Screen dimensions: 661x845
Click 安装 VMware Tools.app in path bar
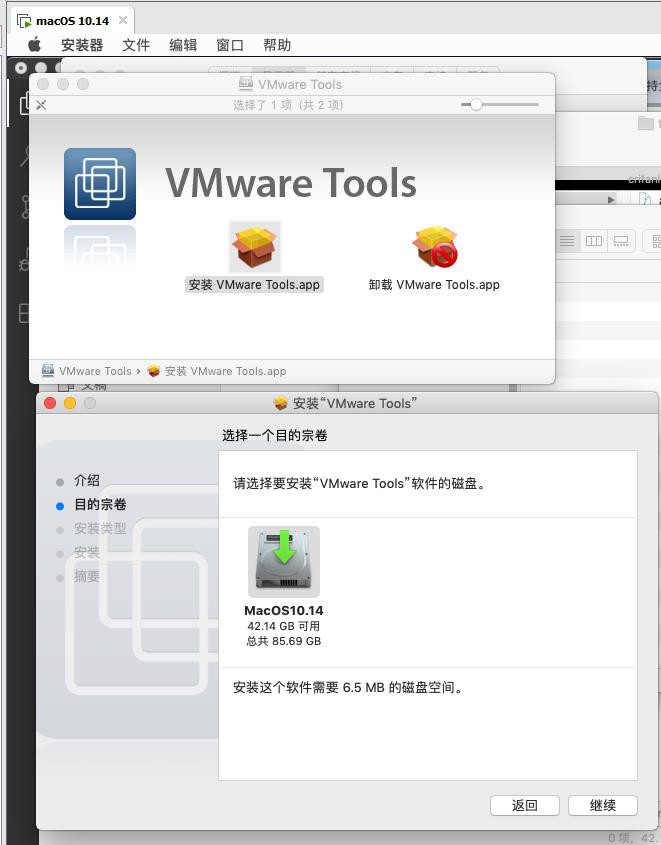(217, 371)
